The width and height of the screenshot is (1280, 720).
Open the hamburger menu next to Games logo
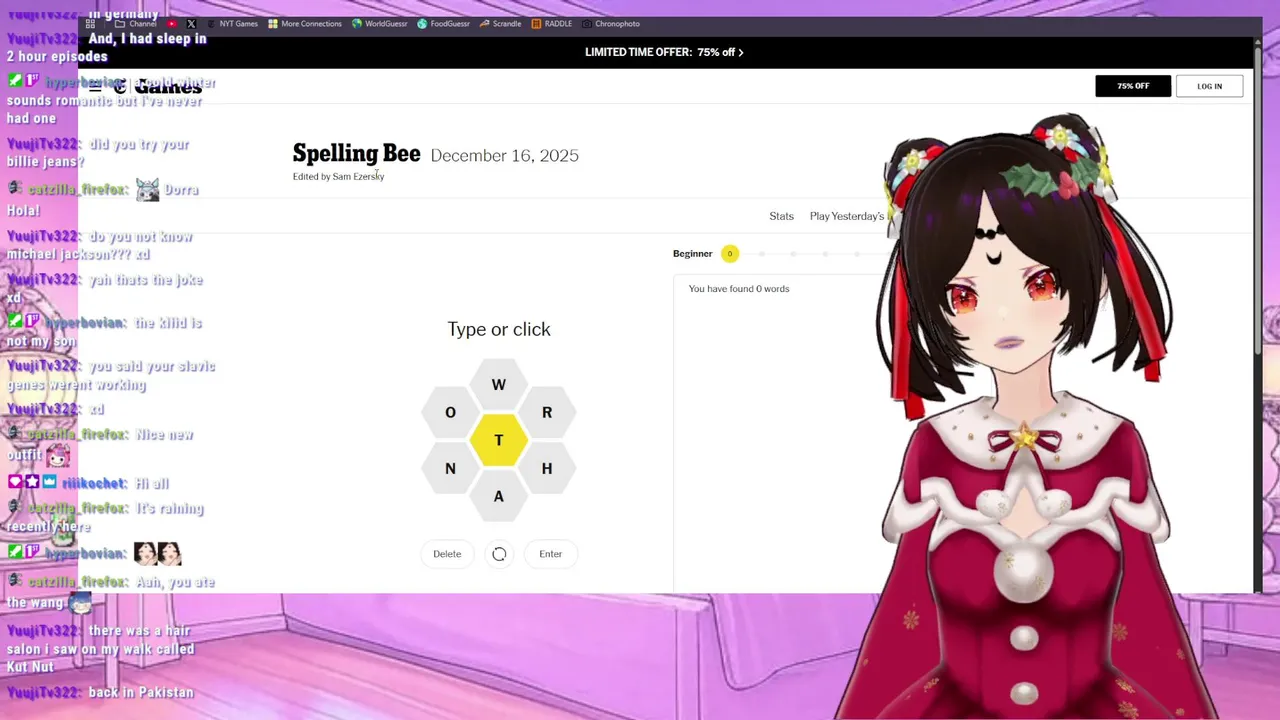(x=95, y=87)
